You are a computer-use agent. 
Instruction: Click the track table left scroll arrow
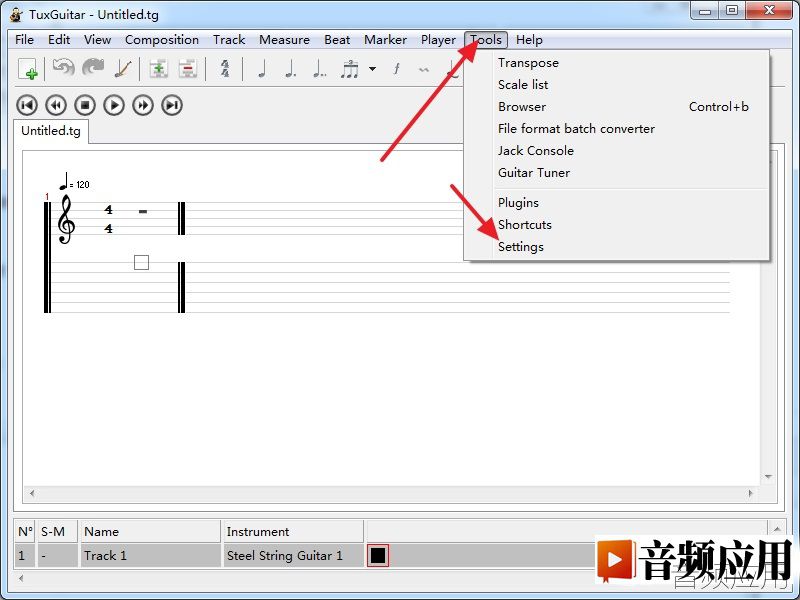click(21, 579)
